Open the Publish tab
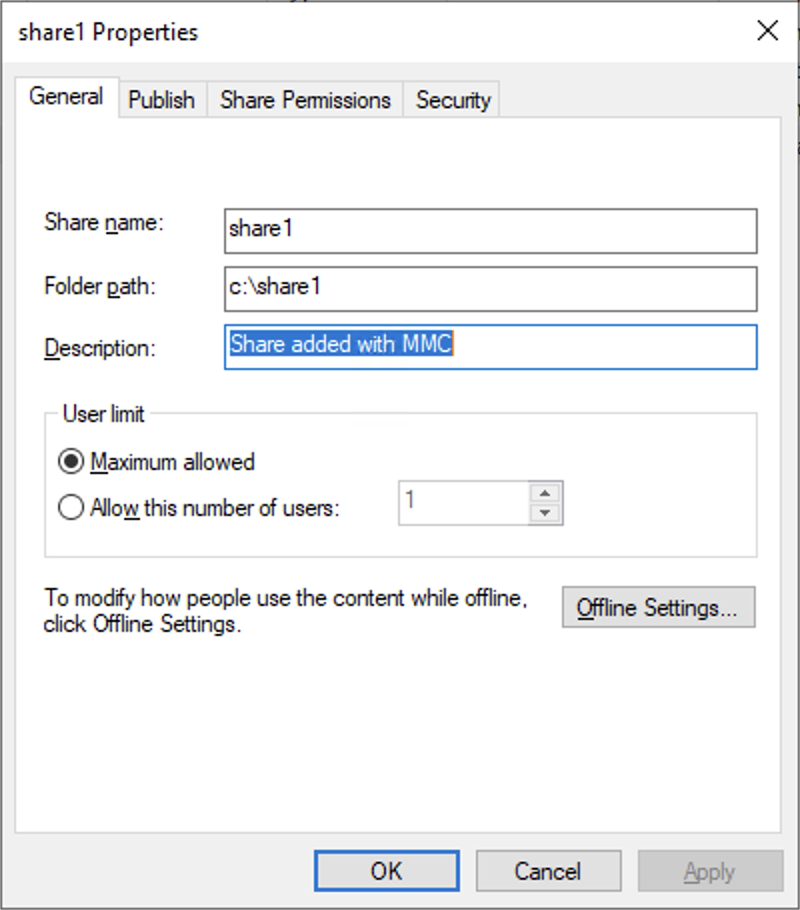This screenshot has width=800, height=910. (x=161, y=99)
